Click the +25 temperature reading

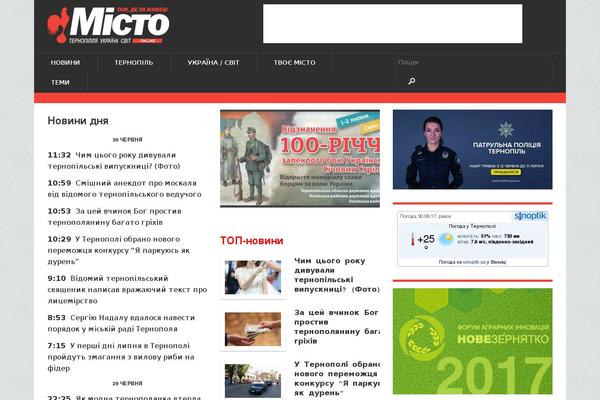pyautogui.click(x=426, y=239)
